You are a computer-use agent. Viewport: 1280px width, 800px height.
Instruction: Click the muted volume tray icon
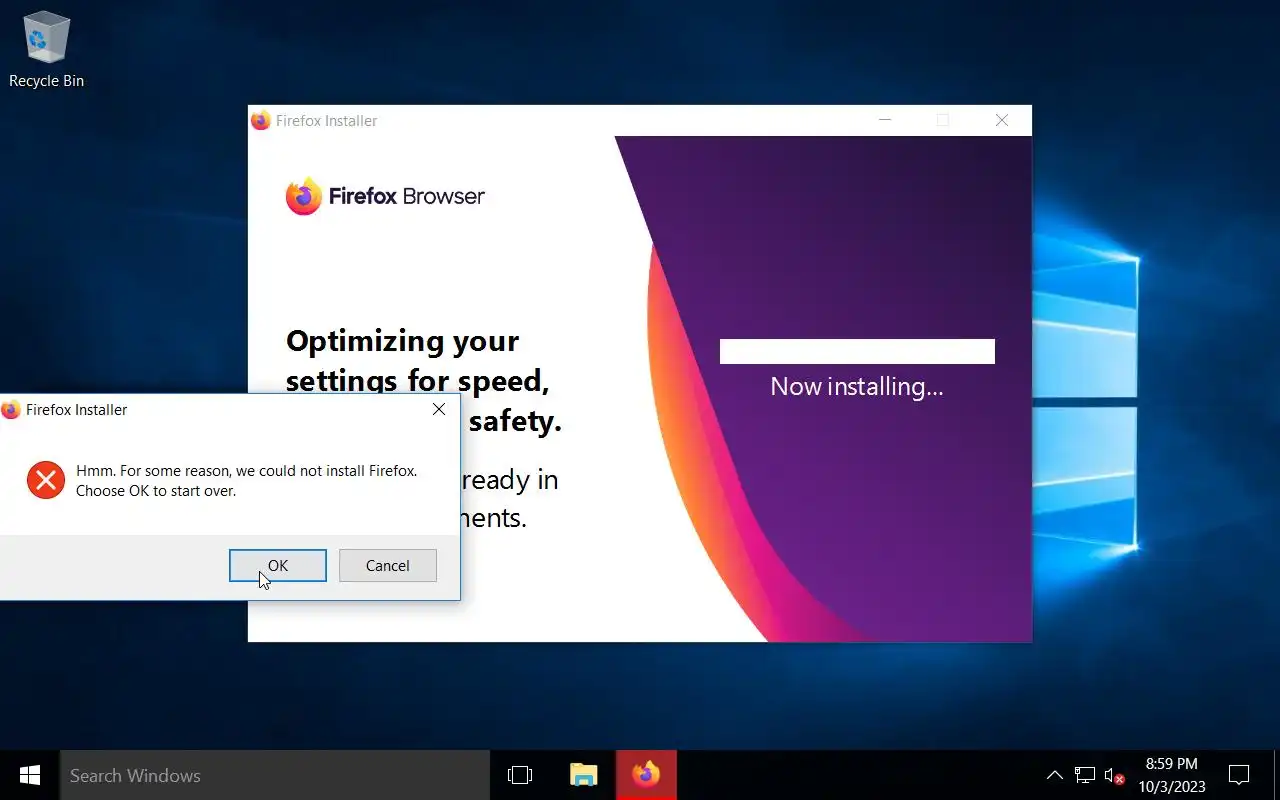click(x=1114, y=775)
